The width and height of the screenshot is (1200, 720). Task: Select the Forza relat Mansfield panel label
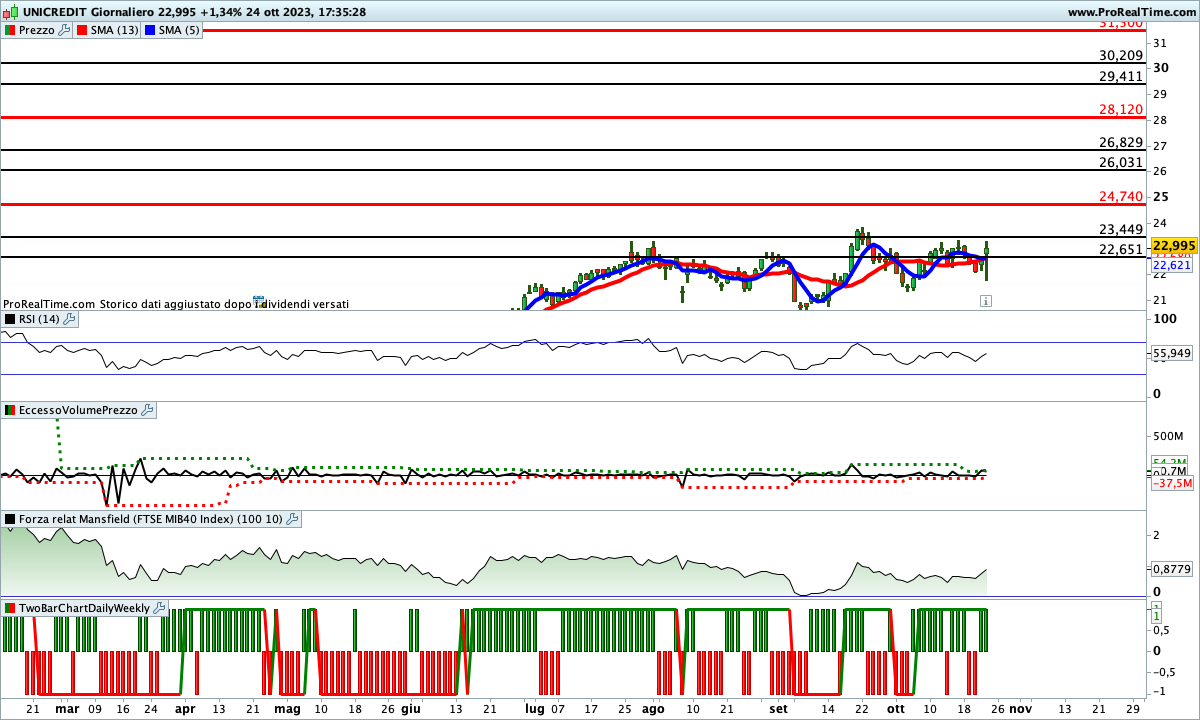[151, 519]
